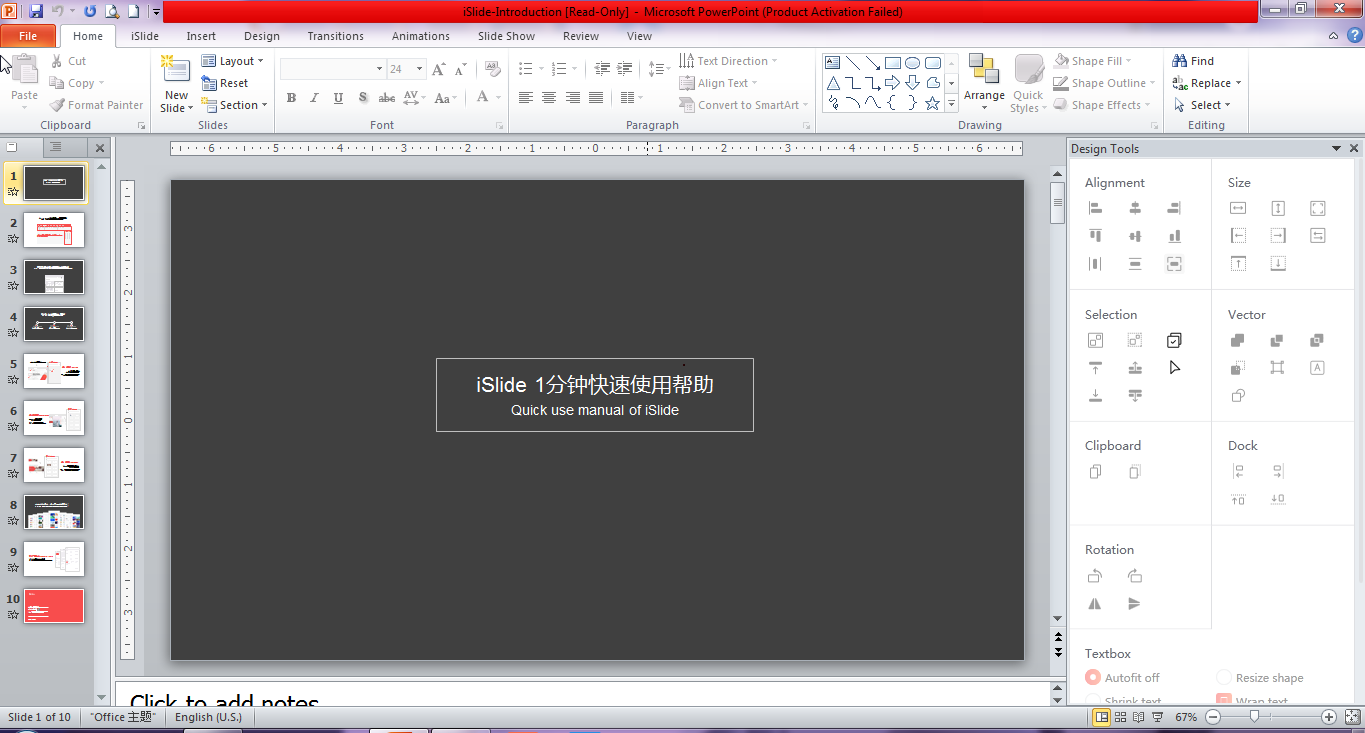Insert a Text Box shape from gallery
The image size is (1365, 733).
(x=833, y=62)
